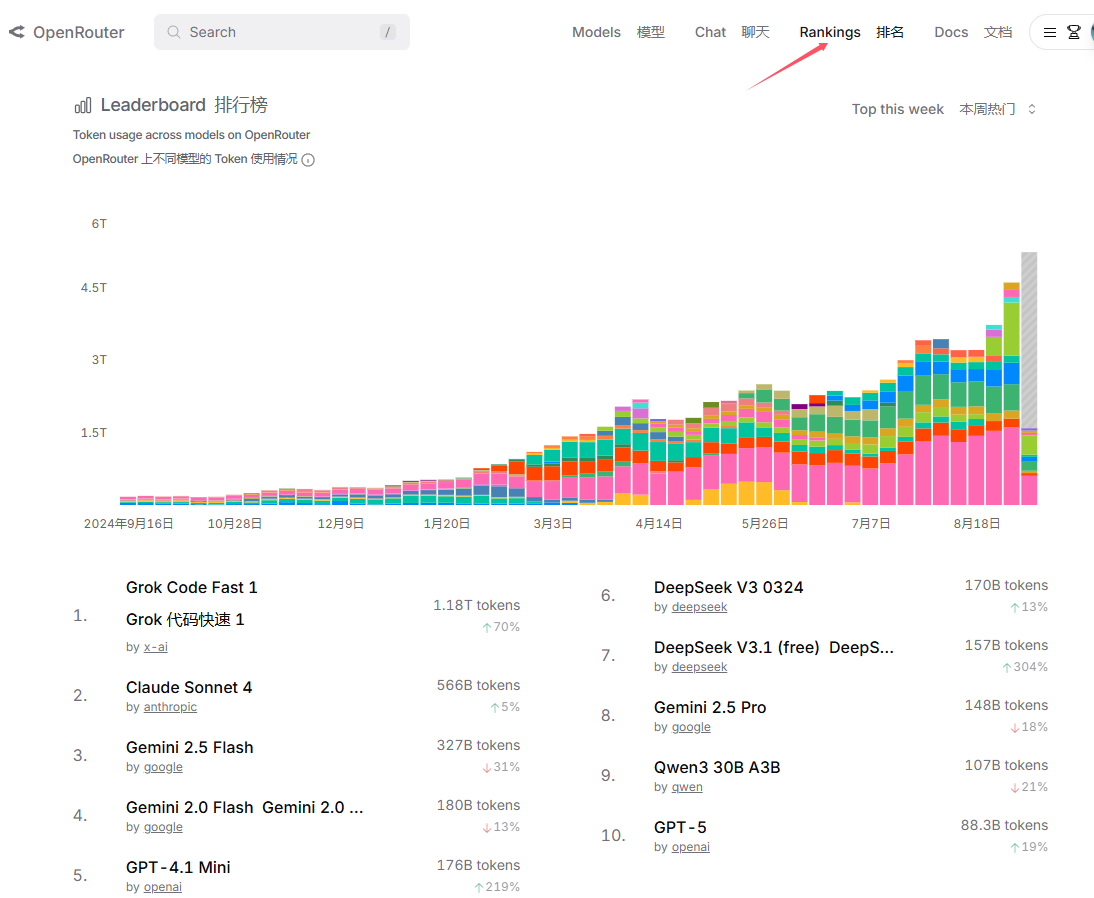This screenshot has width=1094, height=898.
Task: Open the anthropic author link
Action: (170, 707)
